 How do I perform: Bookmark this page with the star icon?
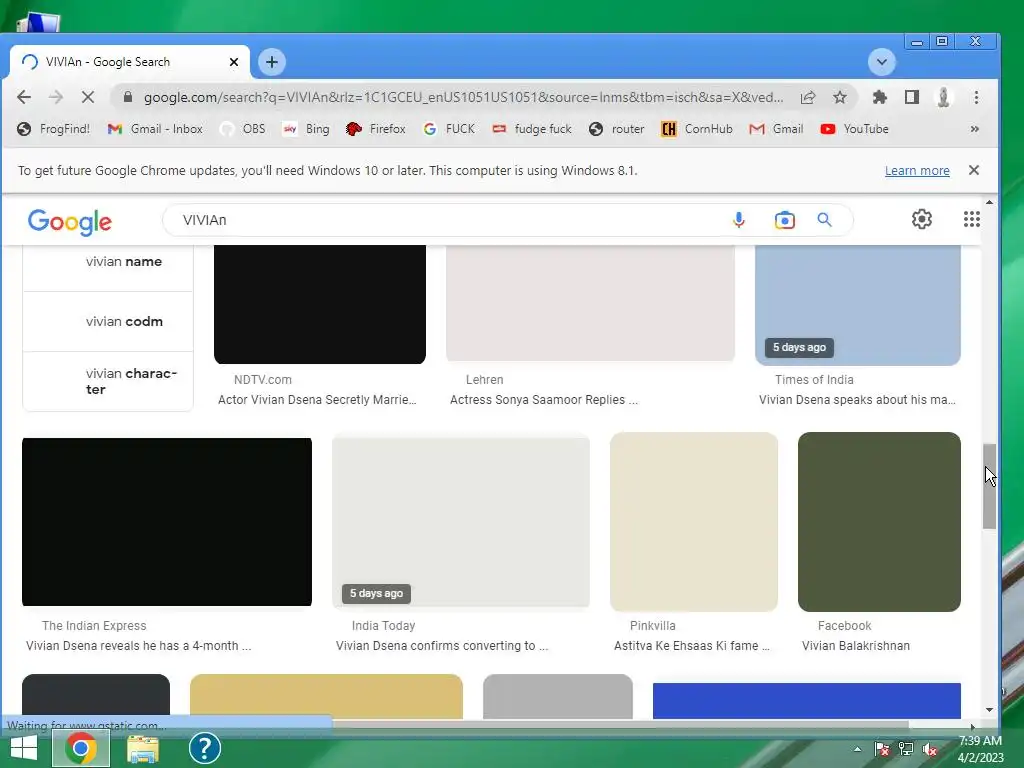coord(840,97)
